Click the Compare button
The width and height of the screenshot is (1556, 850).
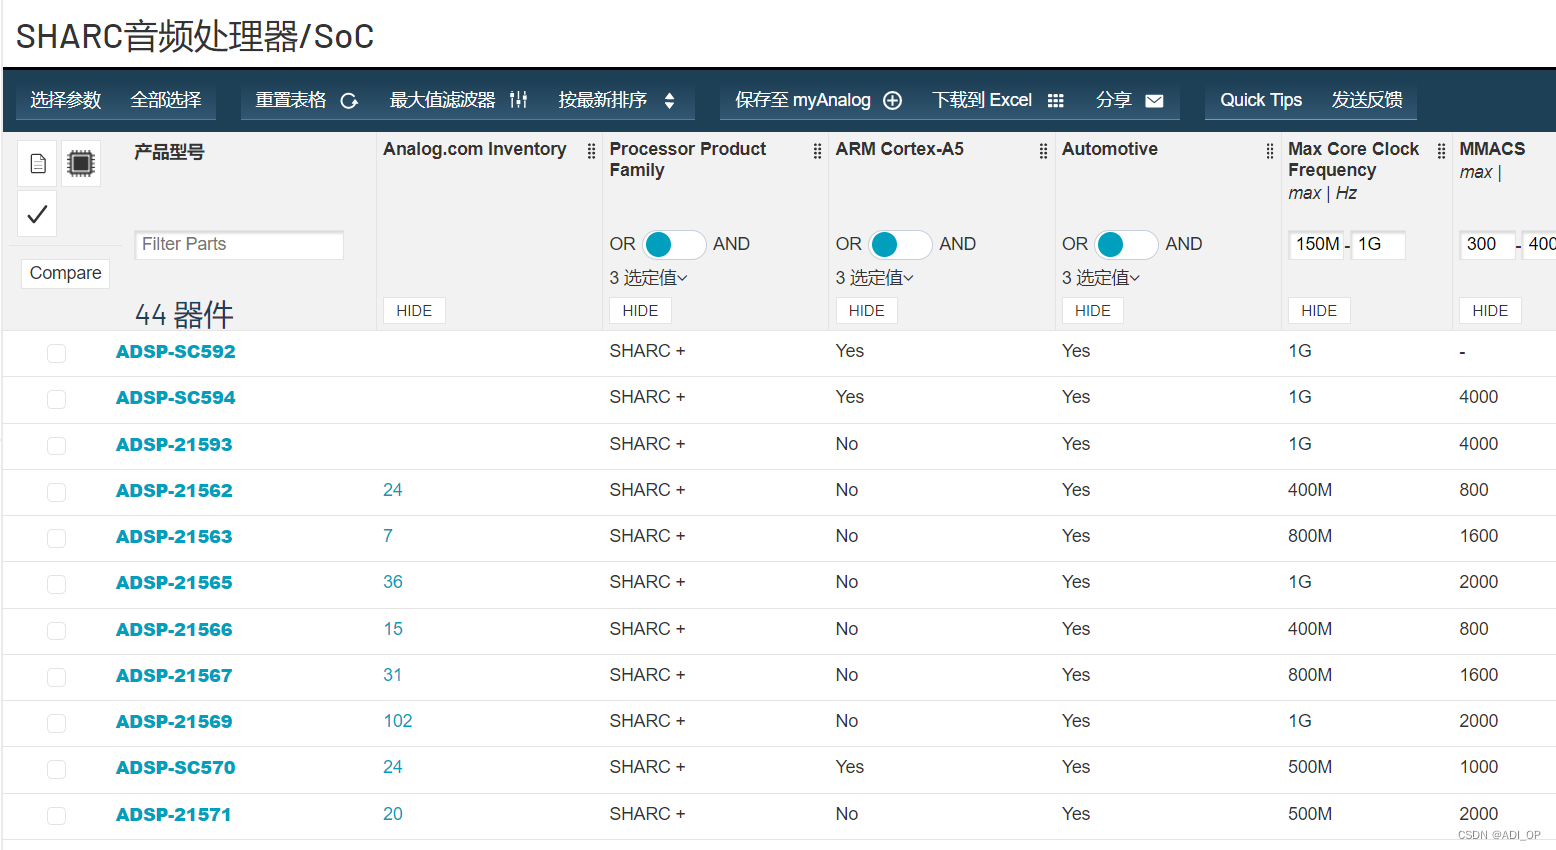(65, 273)
